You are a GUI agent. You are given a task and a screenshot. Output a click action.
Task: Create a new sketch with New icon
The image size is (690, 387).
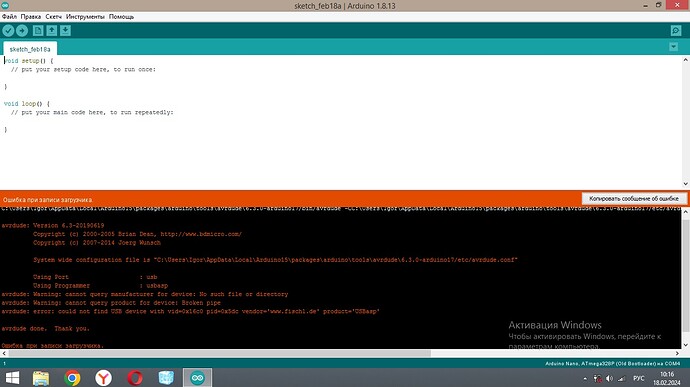pyautogui.click(x=38, y=30)
